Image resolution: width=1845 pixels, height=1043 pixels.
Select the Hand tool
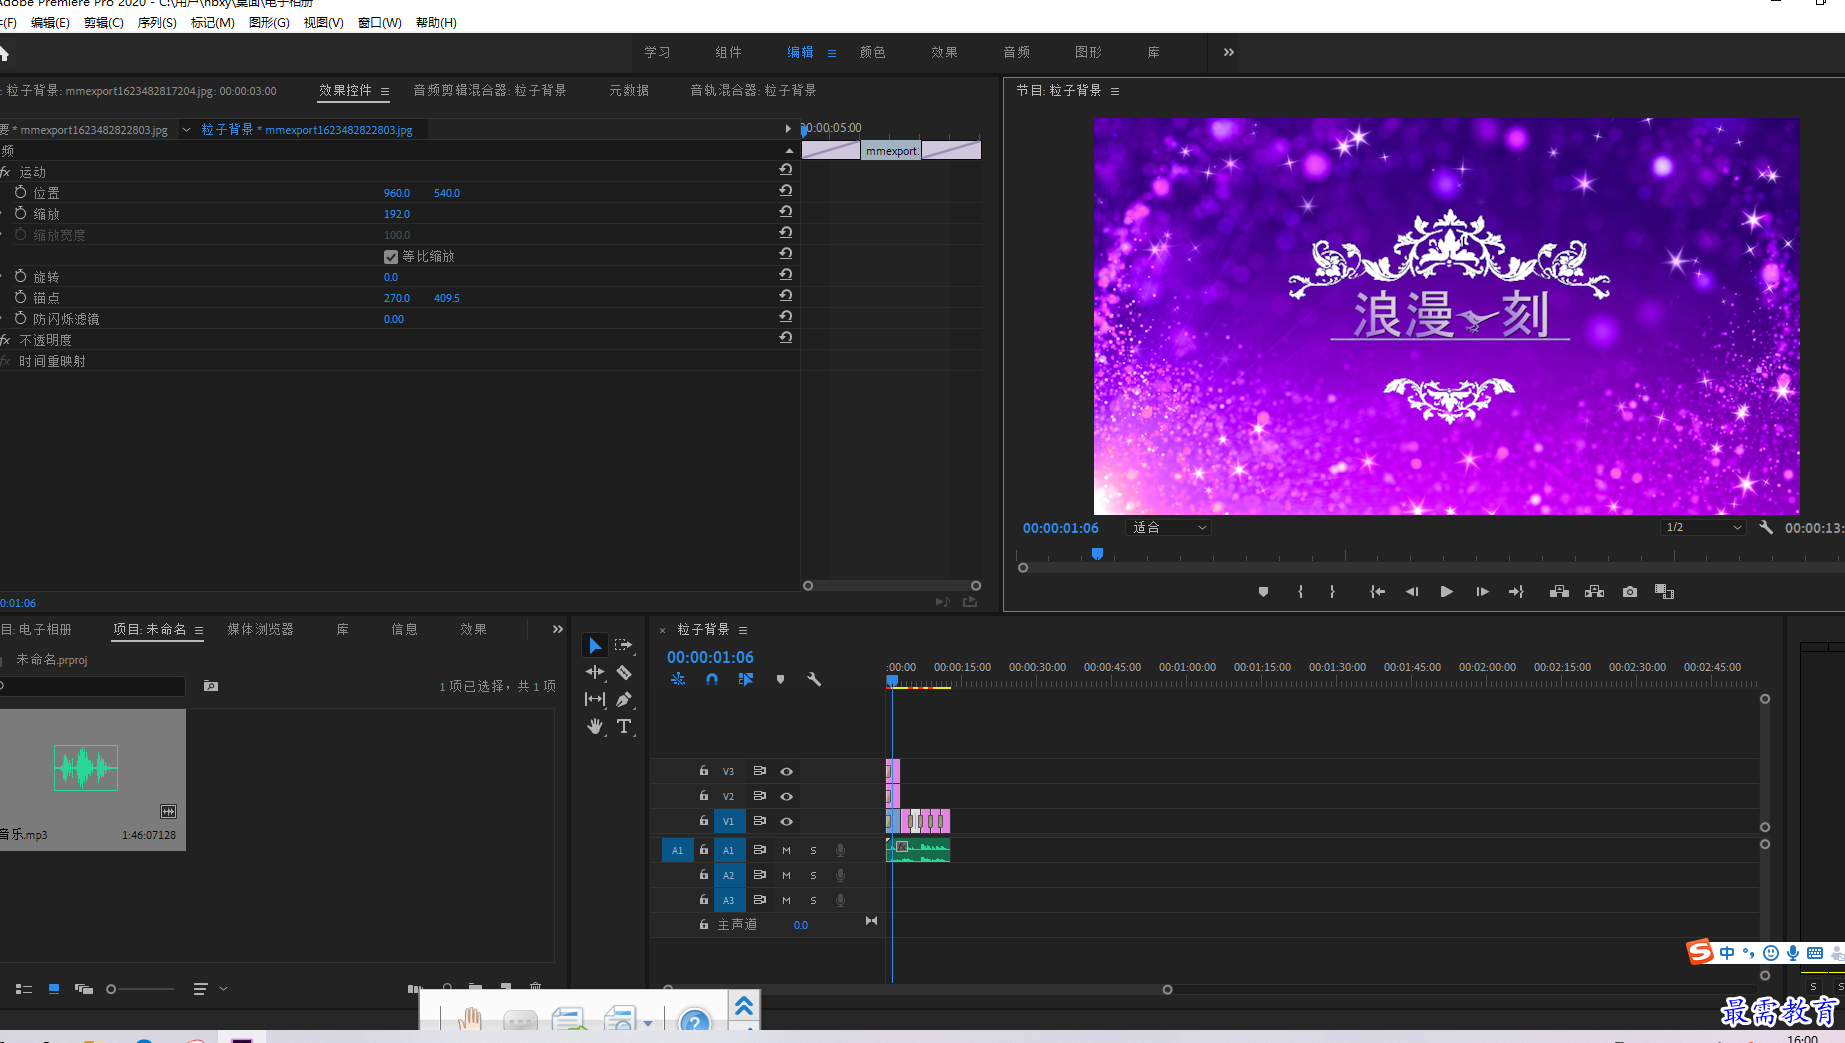(595, 726)
